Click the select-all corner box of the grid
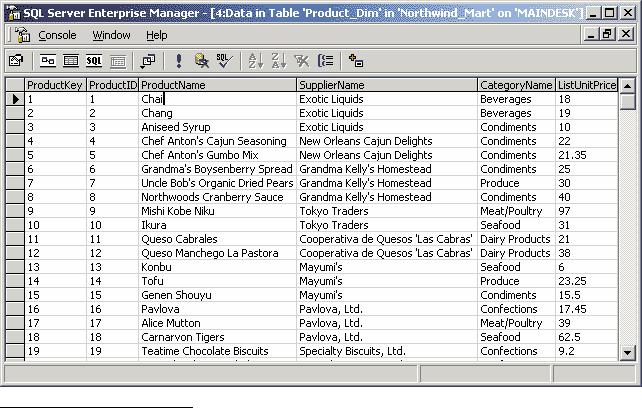 click(15, 85)
